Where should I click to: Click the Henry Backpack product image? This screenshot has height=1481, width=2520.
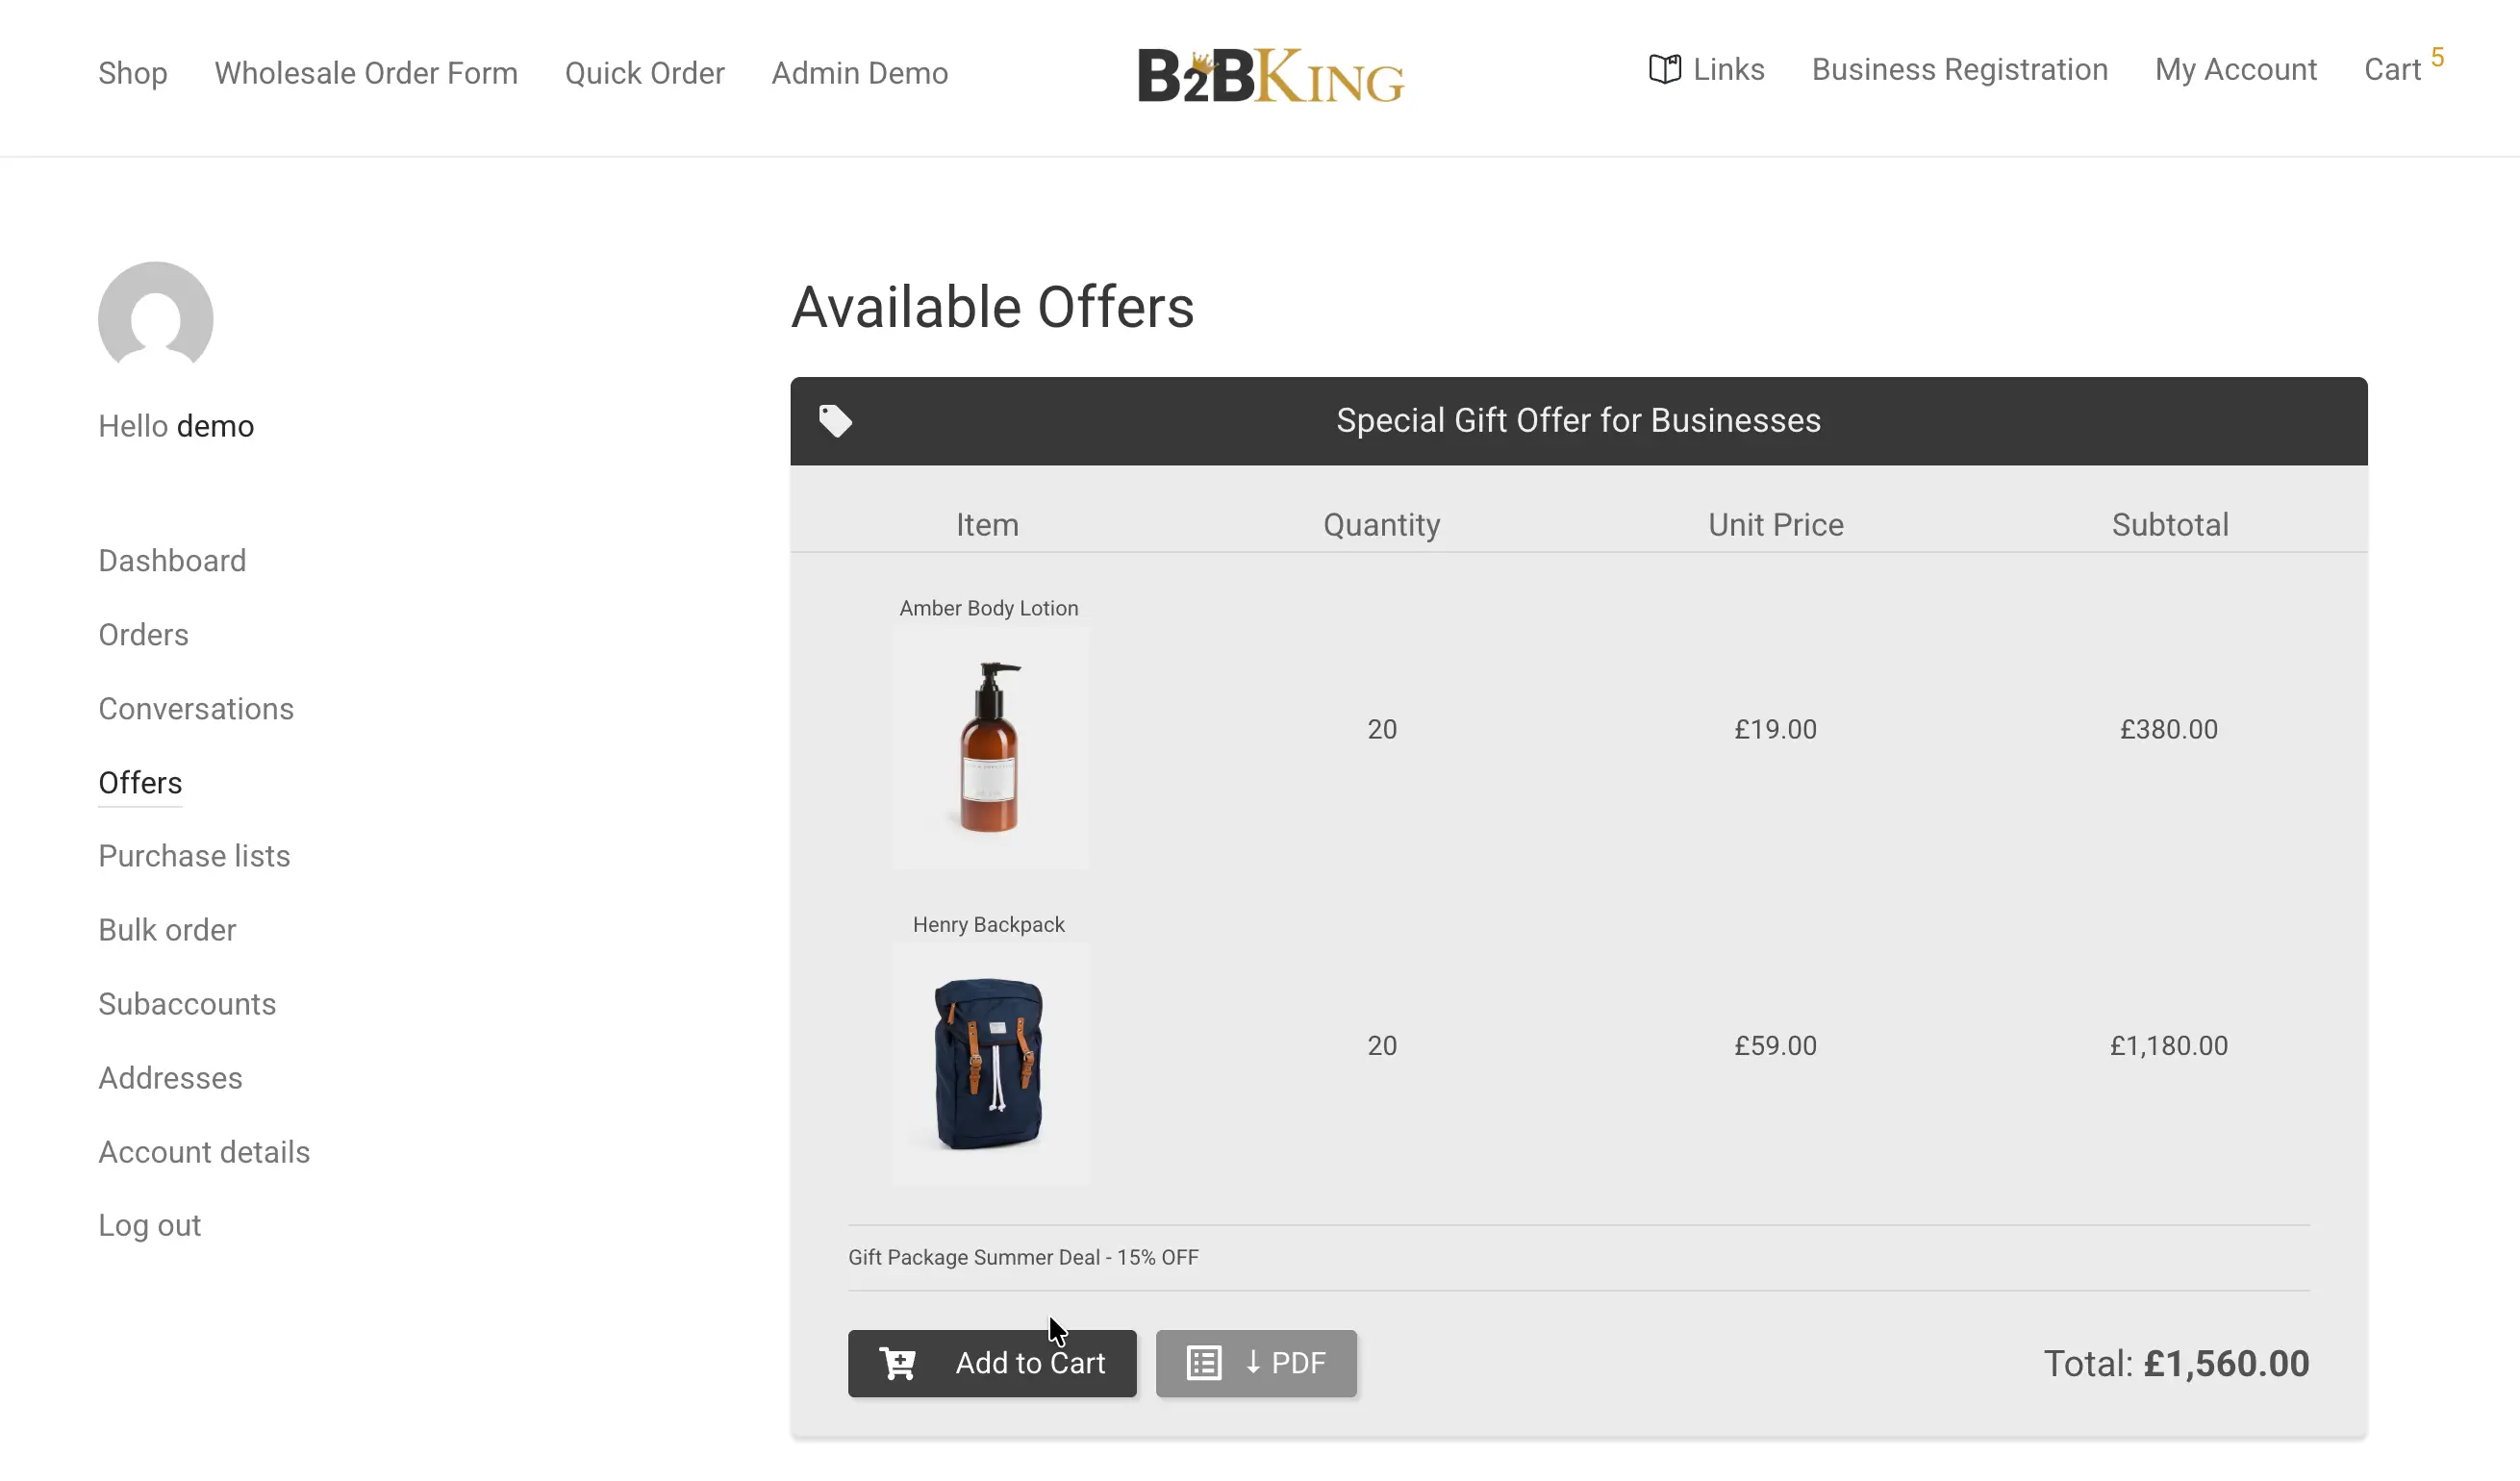point(989,1063)
